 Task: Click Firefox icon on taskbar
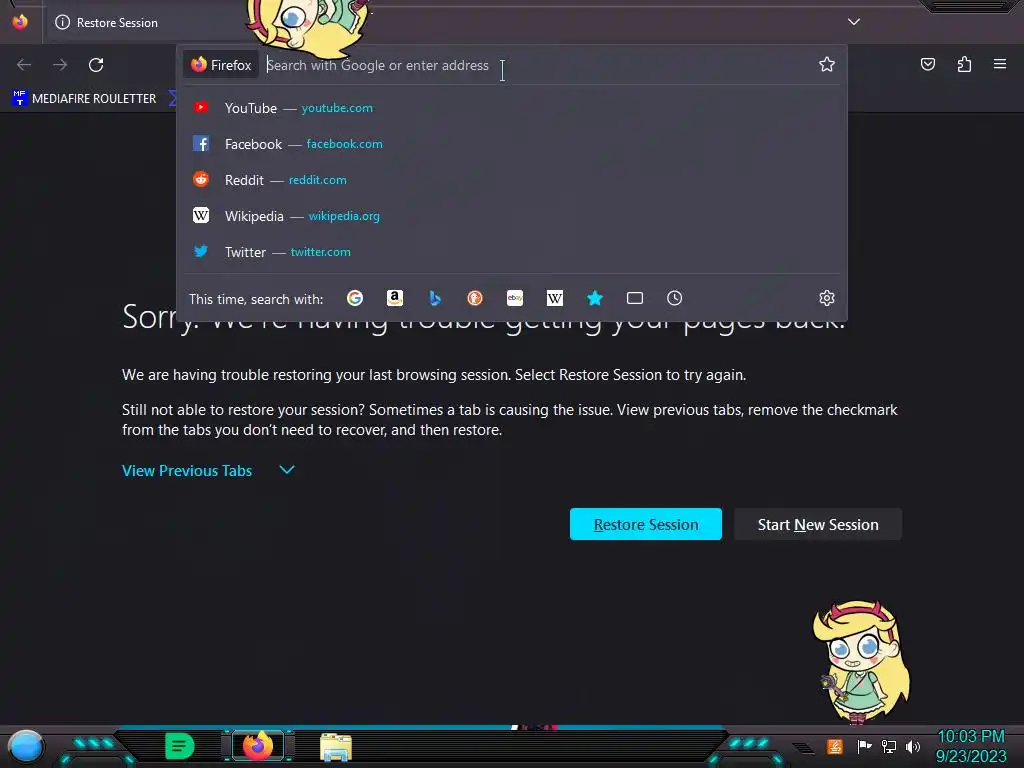pyautogui.click(x=258, y=746)
